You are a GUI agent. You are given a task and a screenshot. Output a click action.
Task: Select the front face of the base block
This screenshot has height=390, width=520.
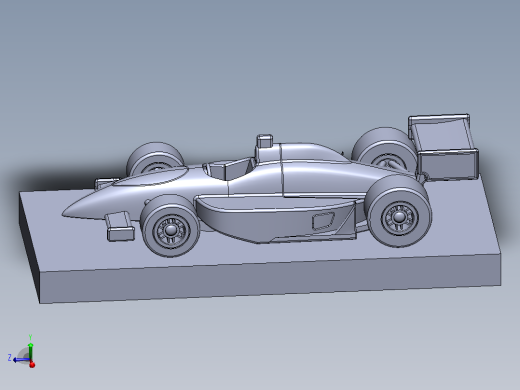[270, 278]
